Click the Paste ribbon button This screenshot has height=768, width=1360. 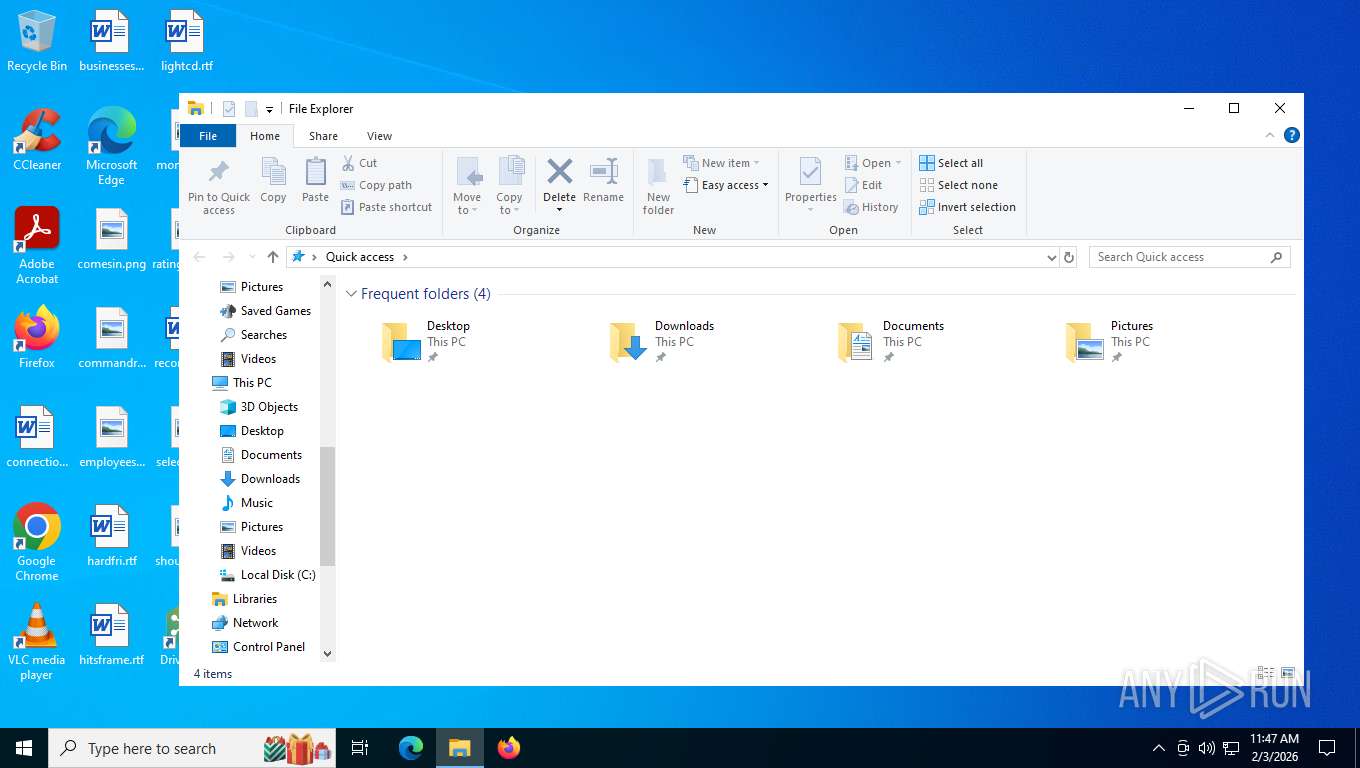[x=315, y=181]
